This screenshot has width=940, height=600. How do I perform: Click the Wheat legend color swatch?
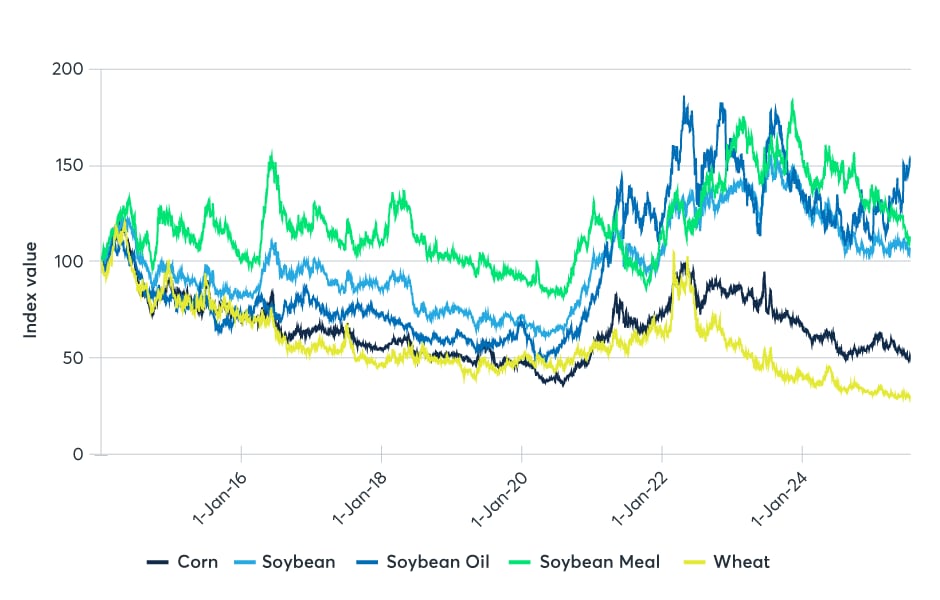pyautogui.click(x=697, y=563)
